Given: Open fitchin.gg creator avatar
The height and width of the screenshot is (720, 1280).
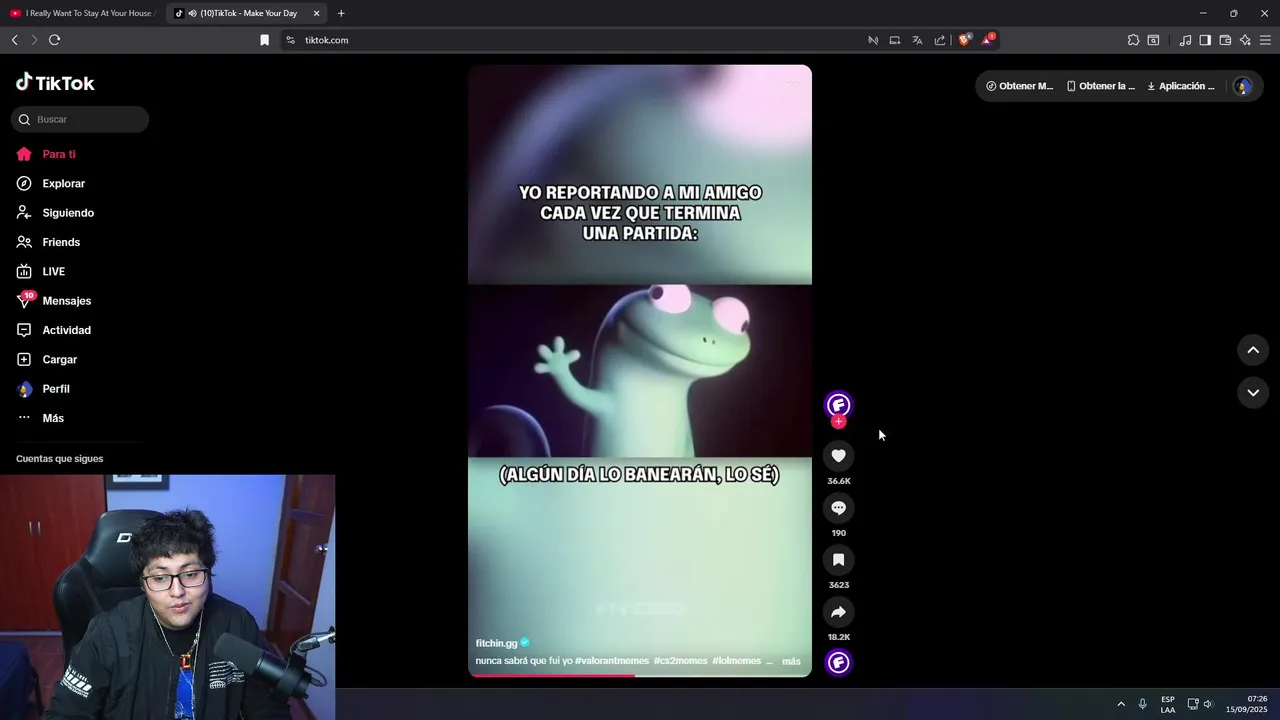Looking at the screenshot, I should coord(839,404).
